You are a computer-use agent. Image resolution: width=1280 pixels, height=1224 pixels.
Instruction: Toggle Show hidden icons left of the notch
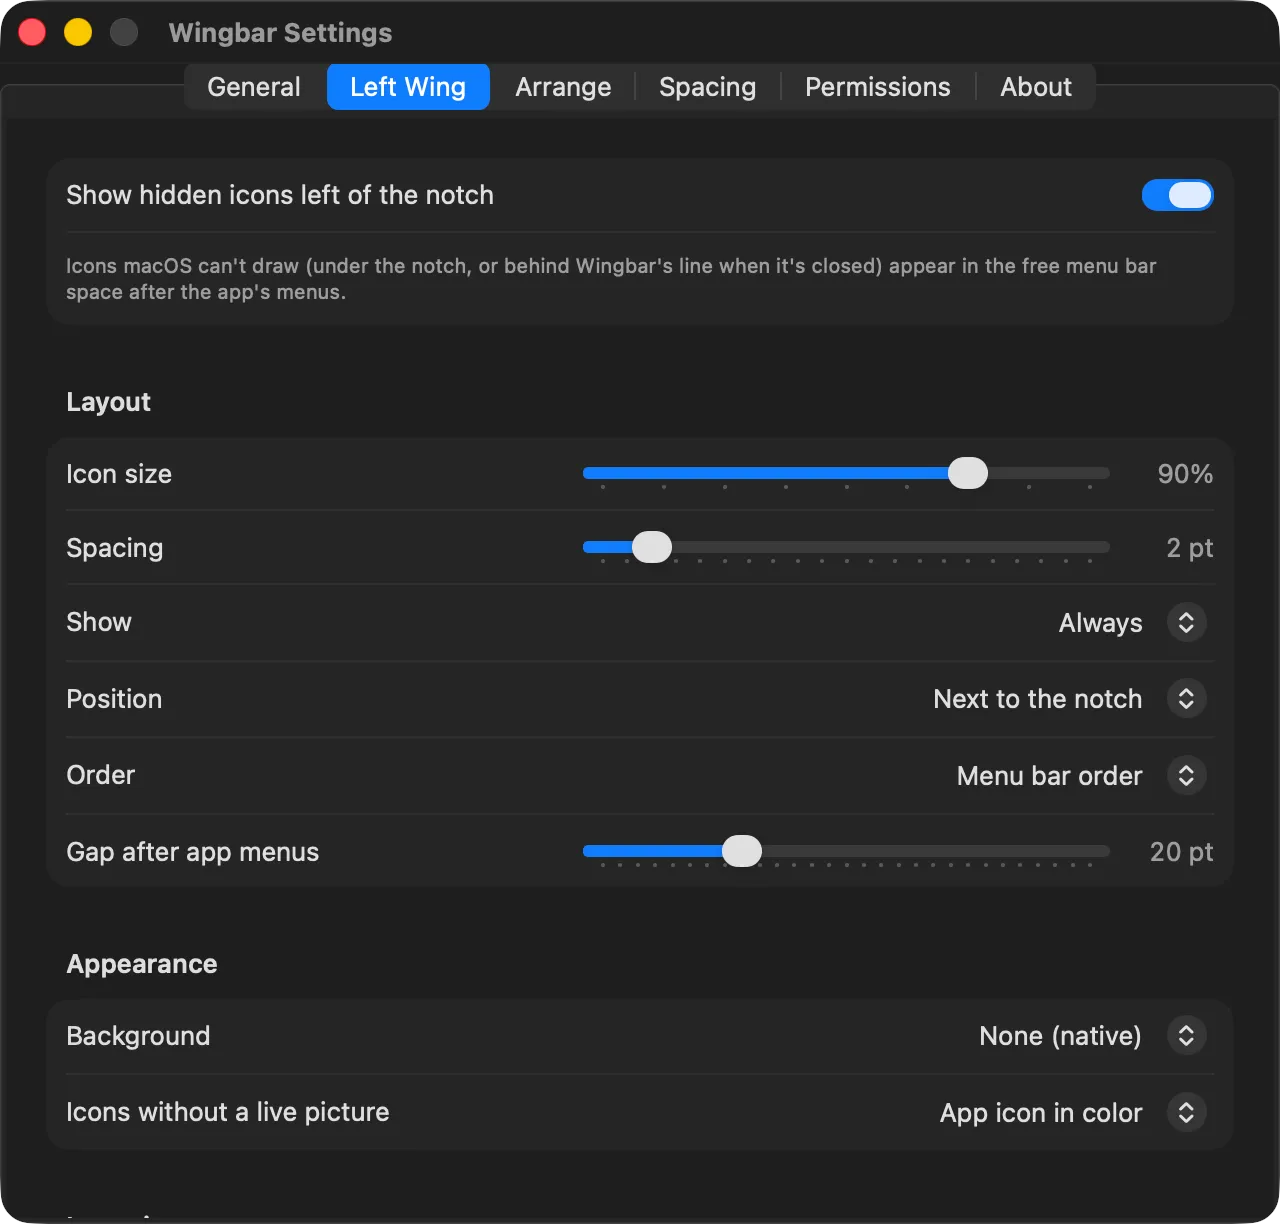click(x=1178, y=195)
